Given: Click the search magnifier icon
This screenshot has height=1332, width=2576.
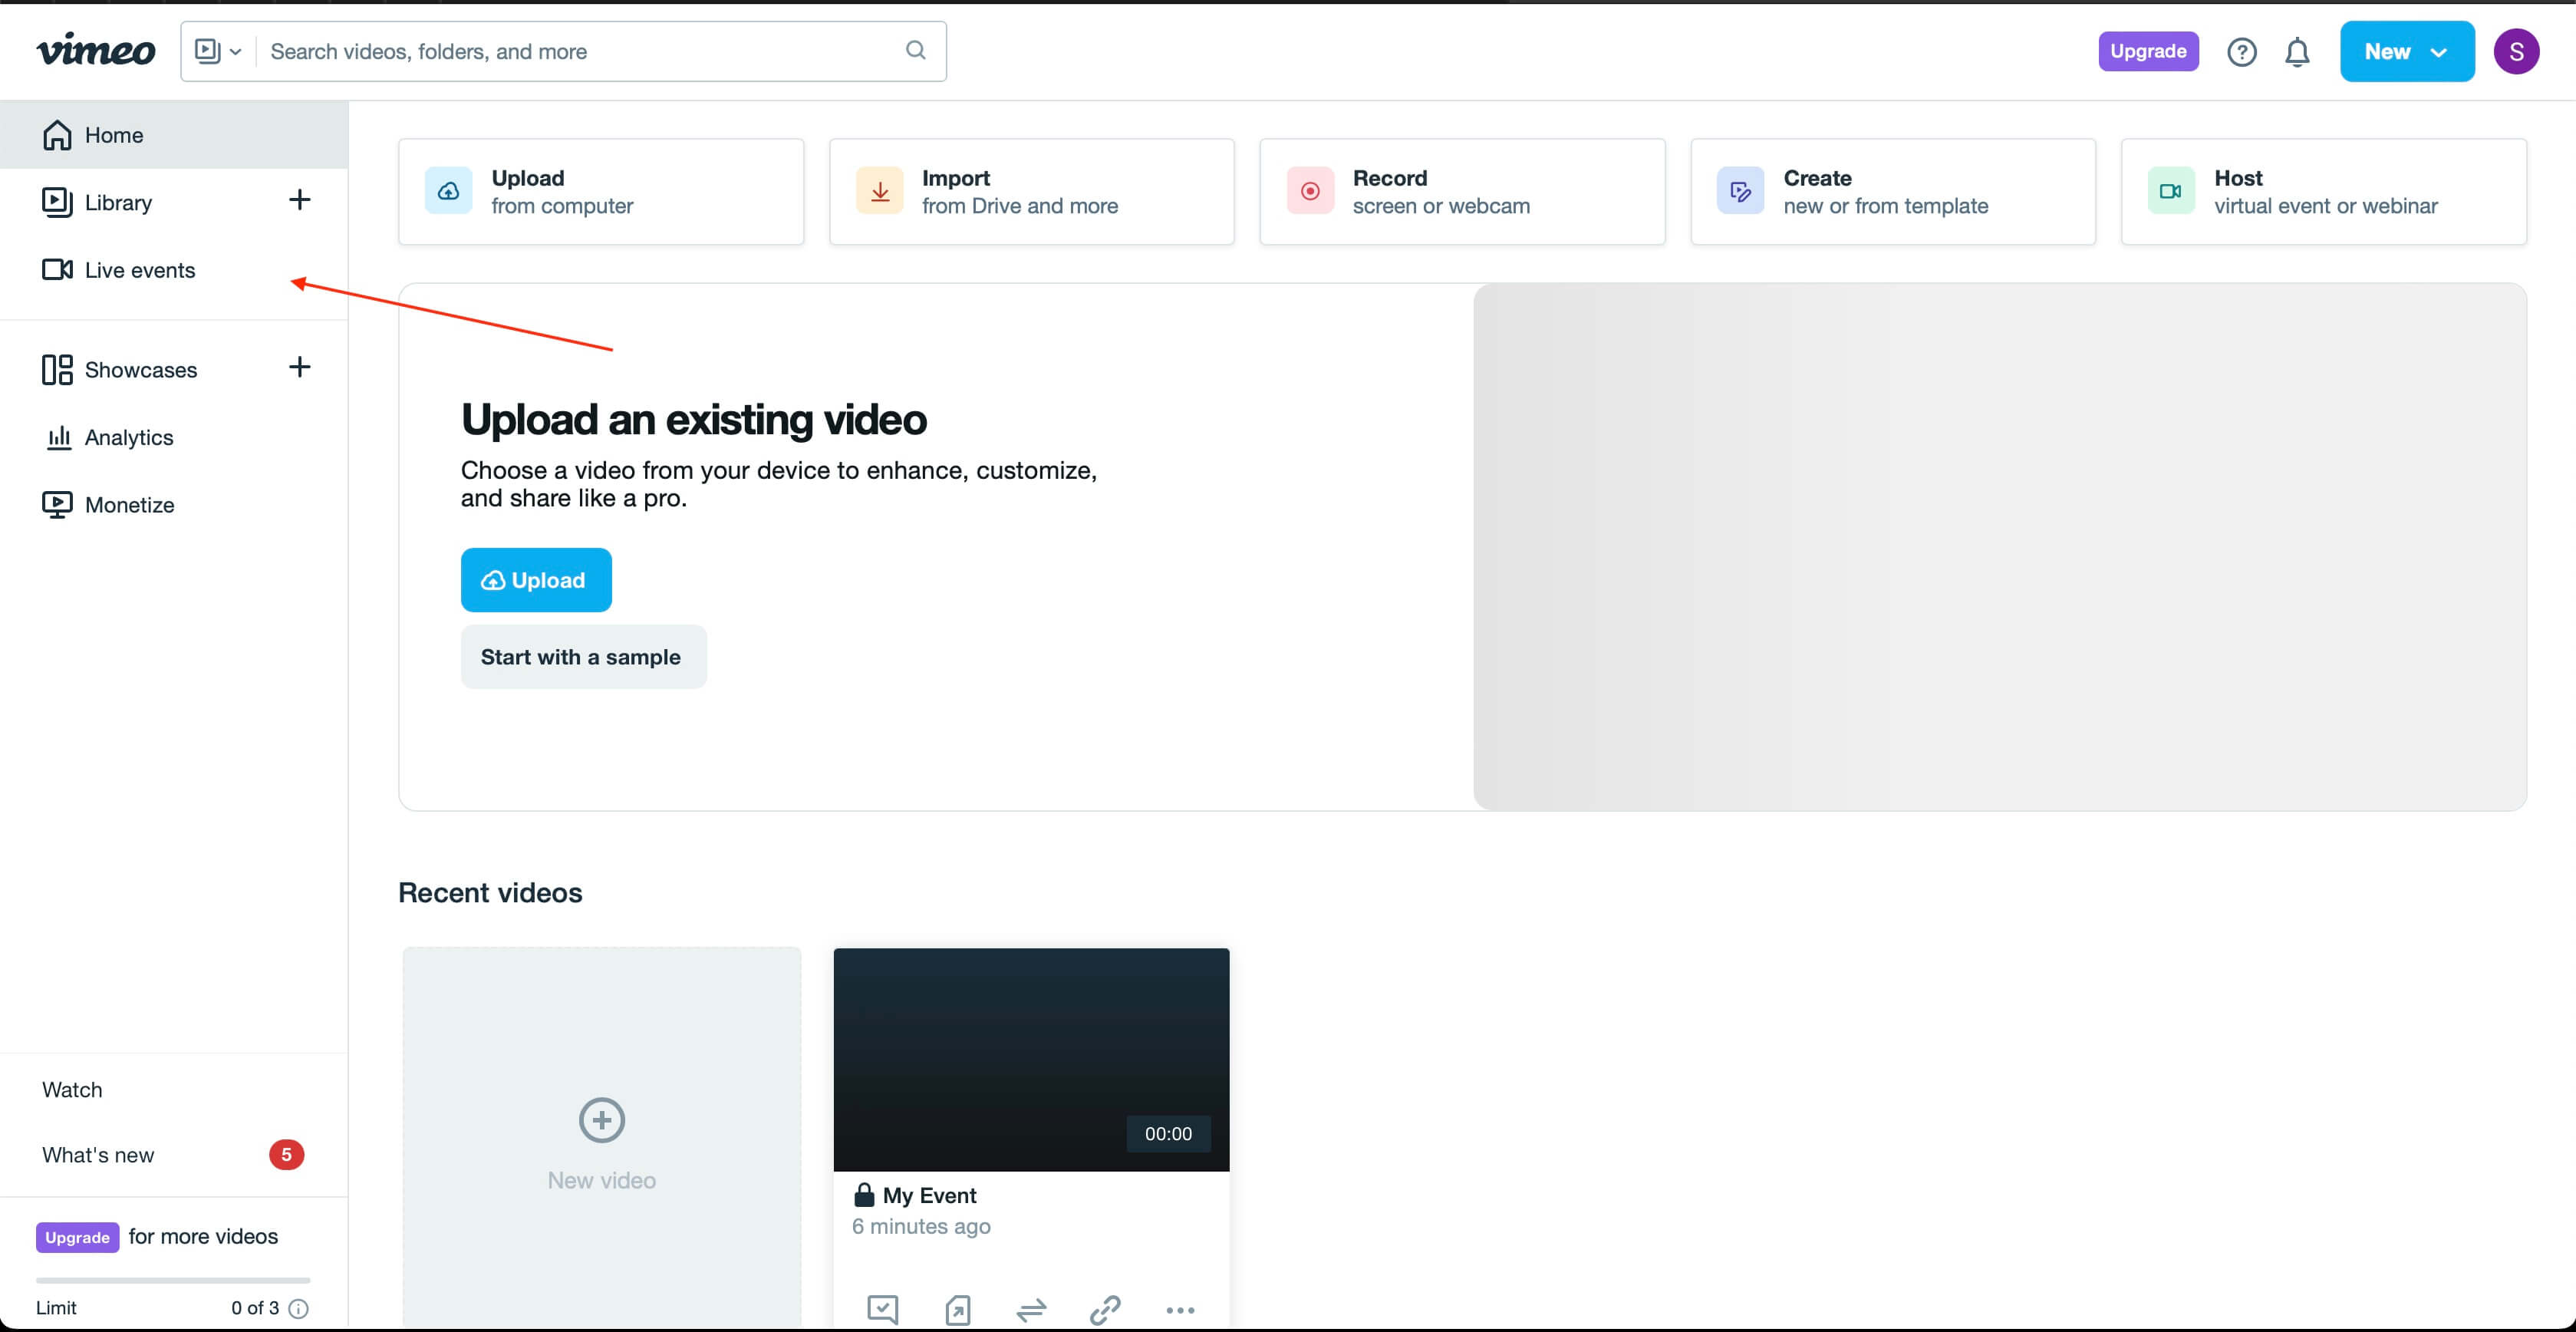Looking at the screenshot, I should point(915,50).
